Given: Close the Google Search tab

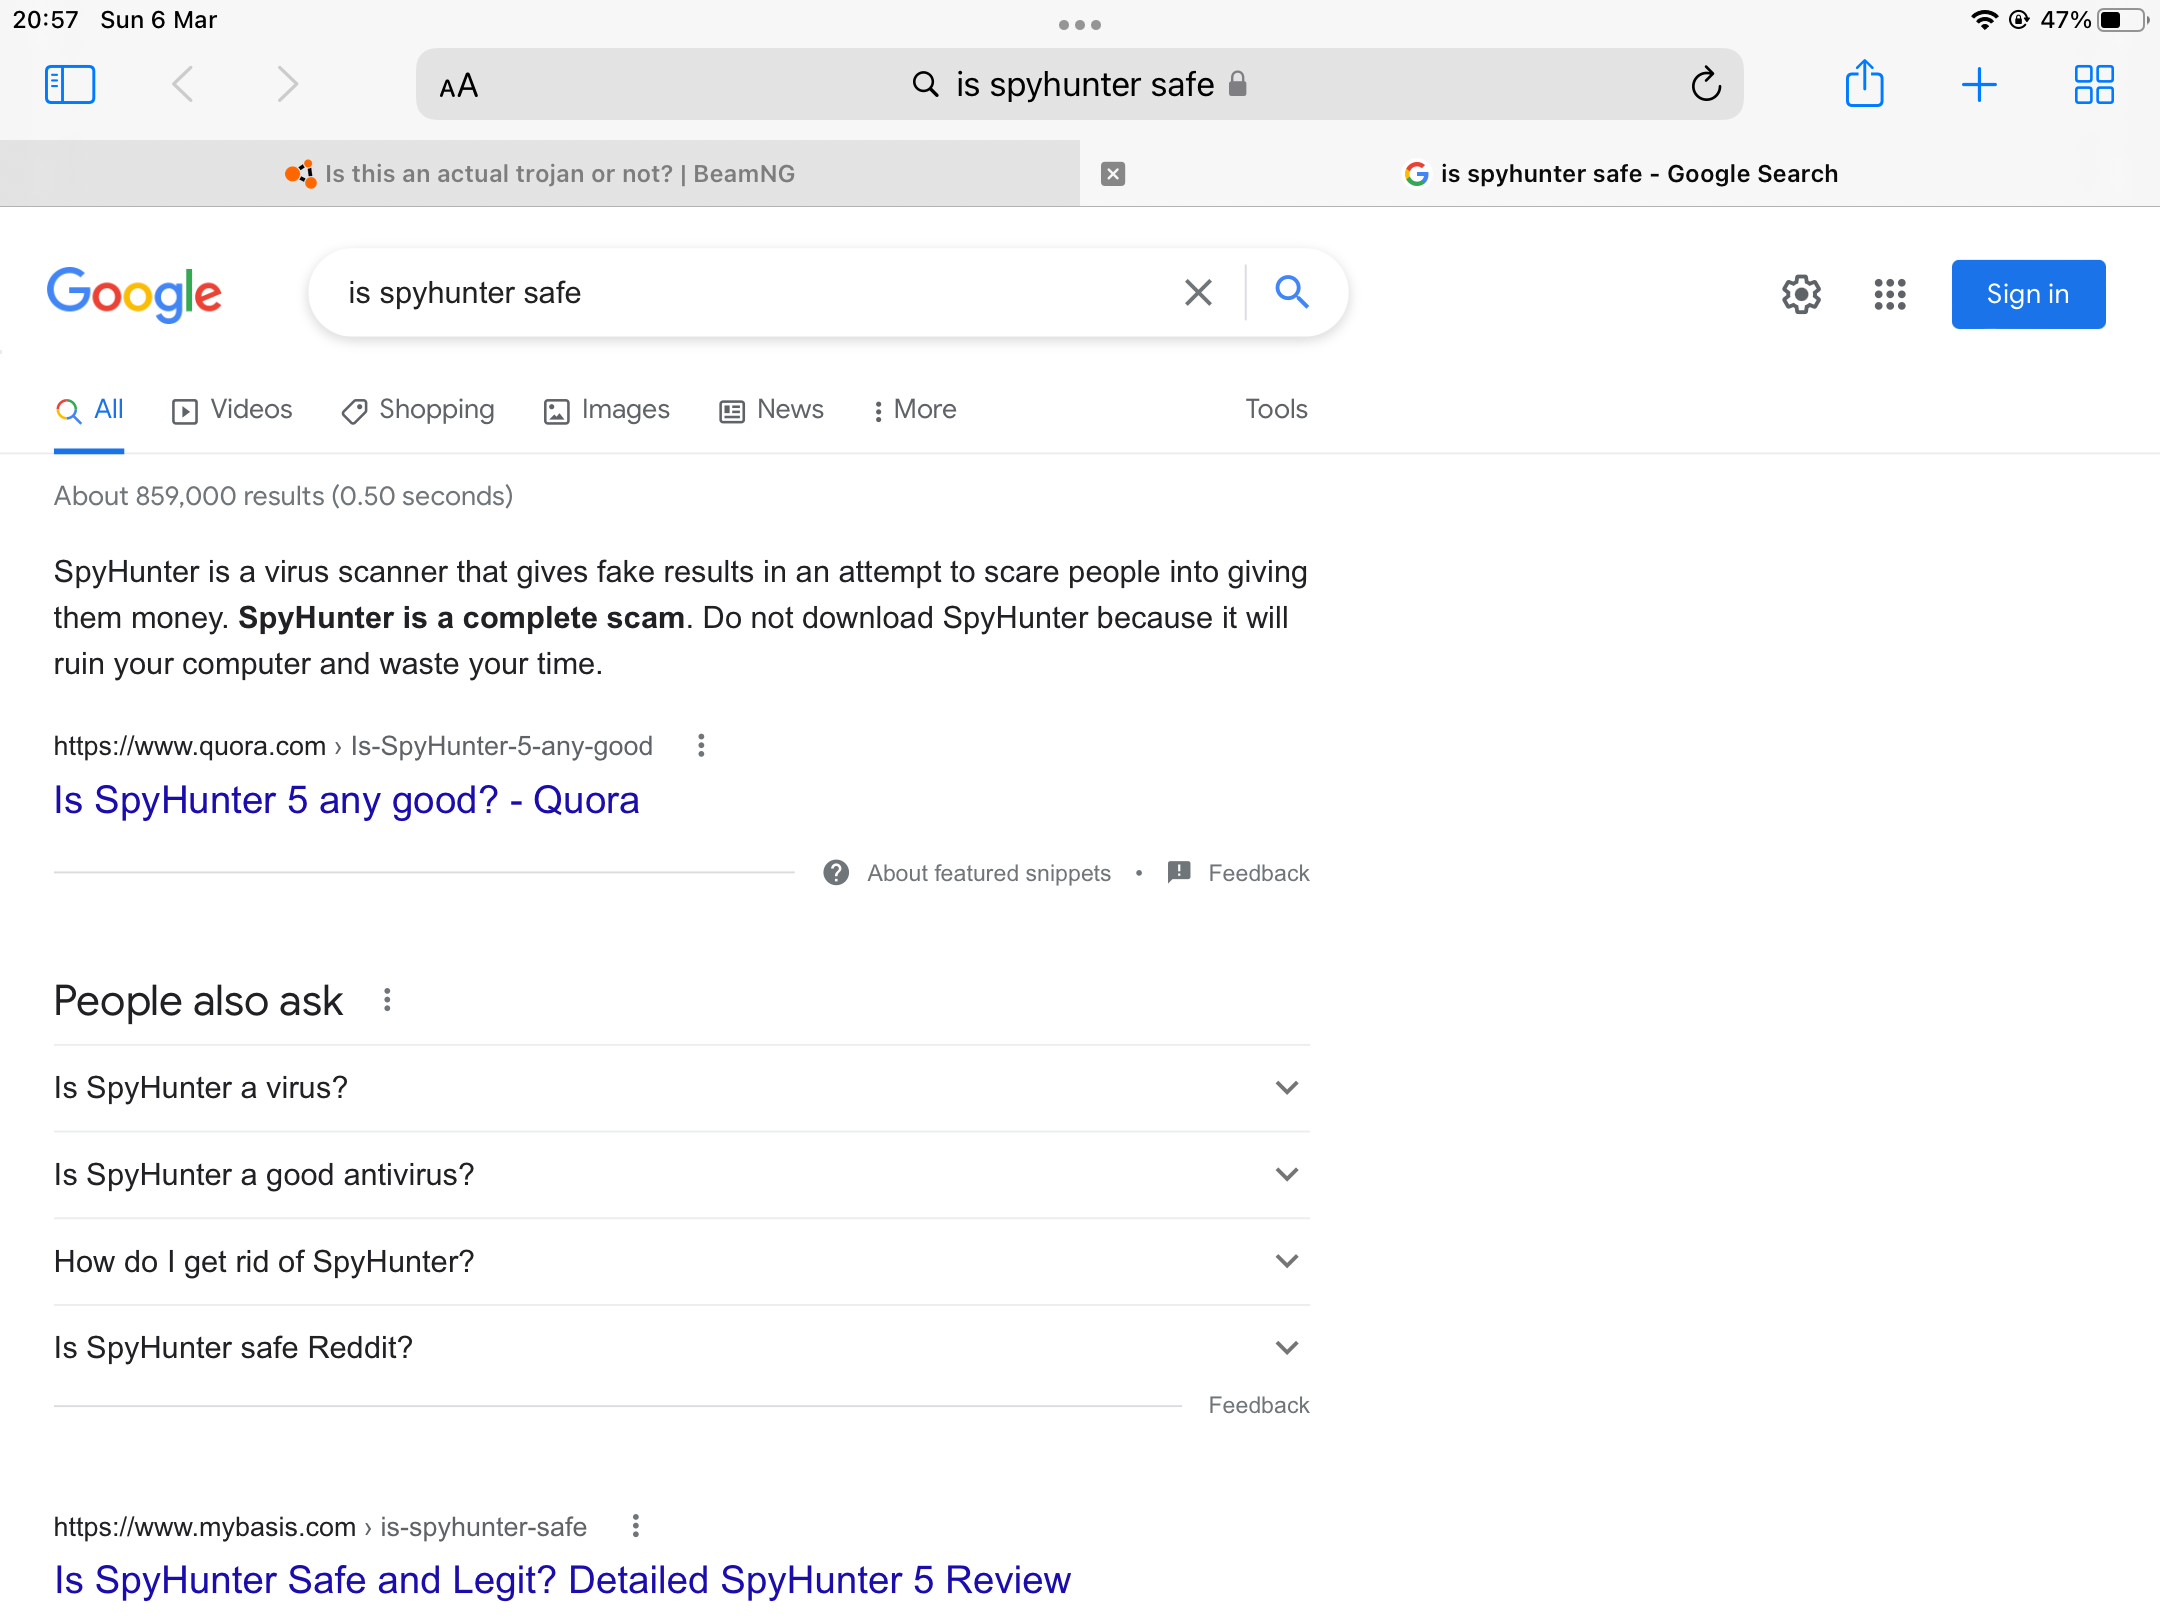Looking at the screenshot, I should tap(1113, 174).
